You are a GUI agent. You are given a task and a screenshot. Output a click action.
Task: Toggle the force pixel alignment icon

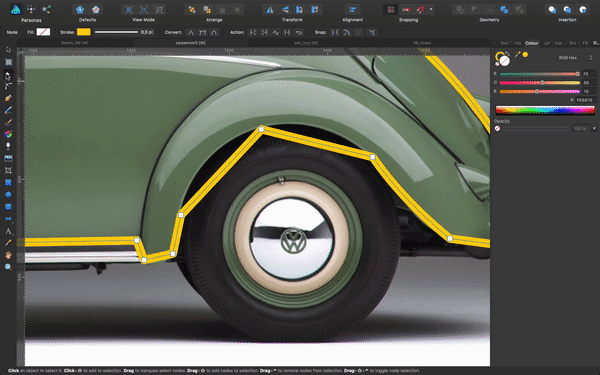406,10
